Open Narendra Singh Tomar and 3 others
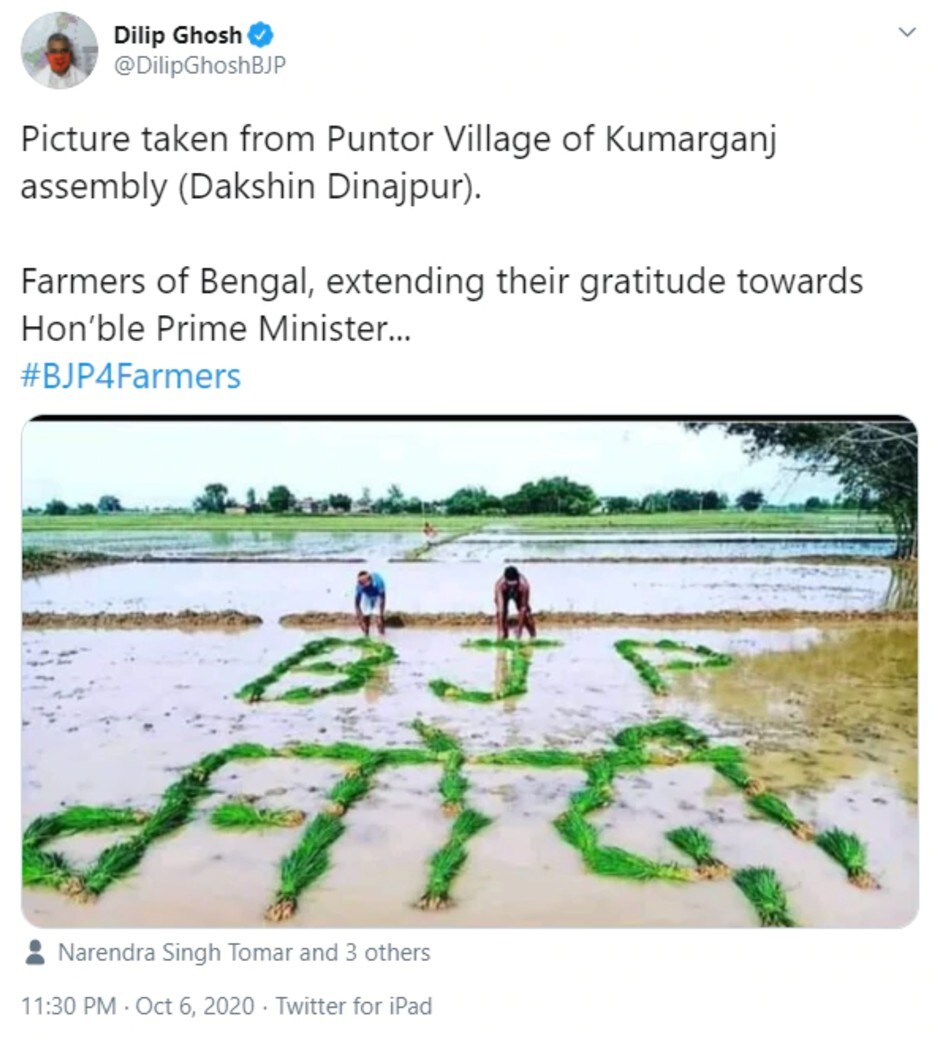The height and width of the screenshot is (1040, 936). point(244,952)
